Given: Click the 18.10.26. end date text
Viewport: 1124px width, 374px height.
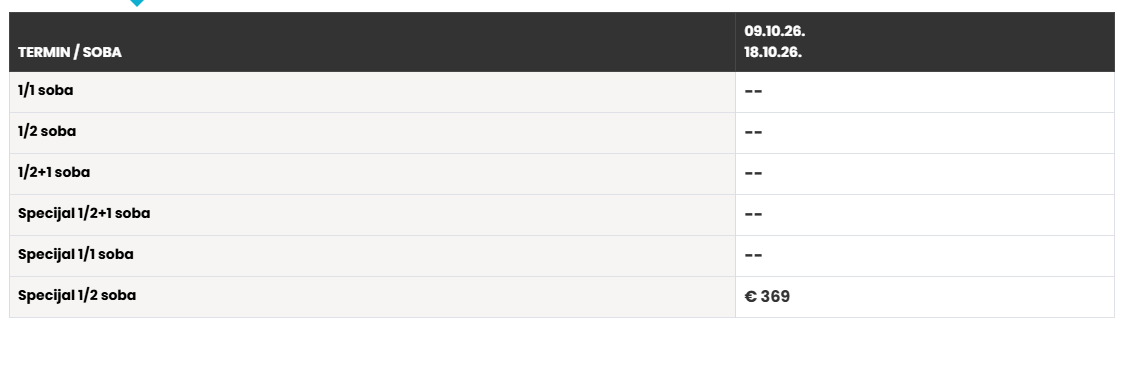Looking at the screenshot, I should tap(773, 52).
